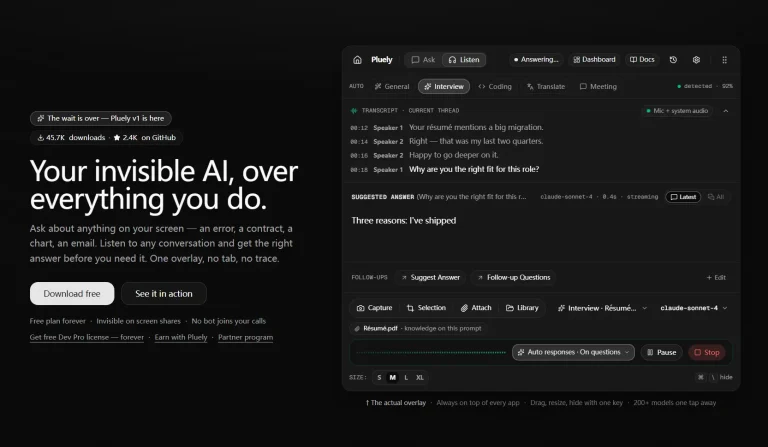Select the Translate tab

click(546, 87)
